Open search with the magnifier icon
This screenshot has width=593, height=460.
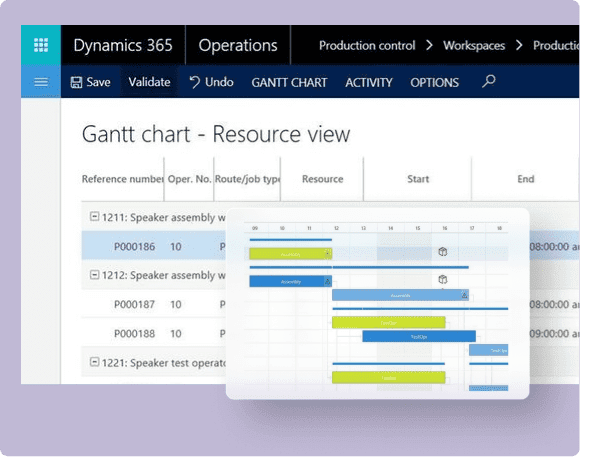point(489,81)
